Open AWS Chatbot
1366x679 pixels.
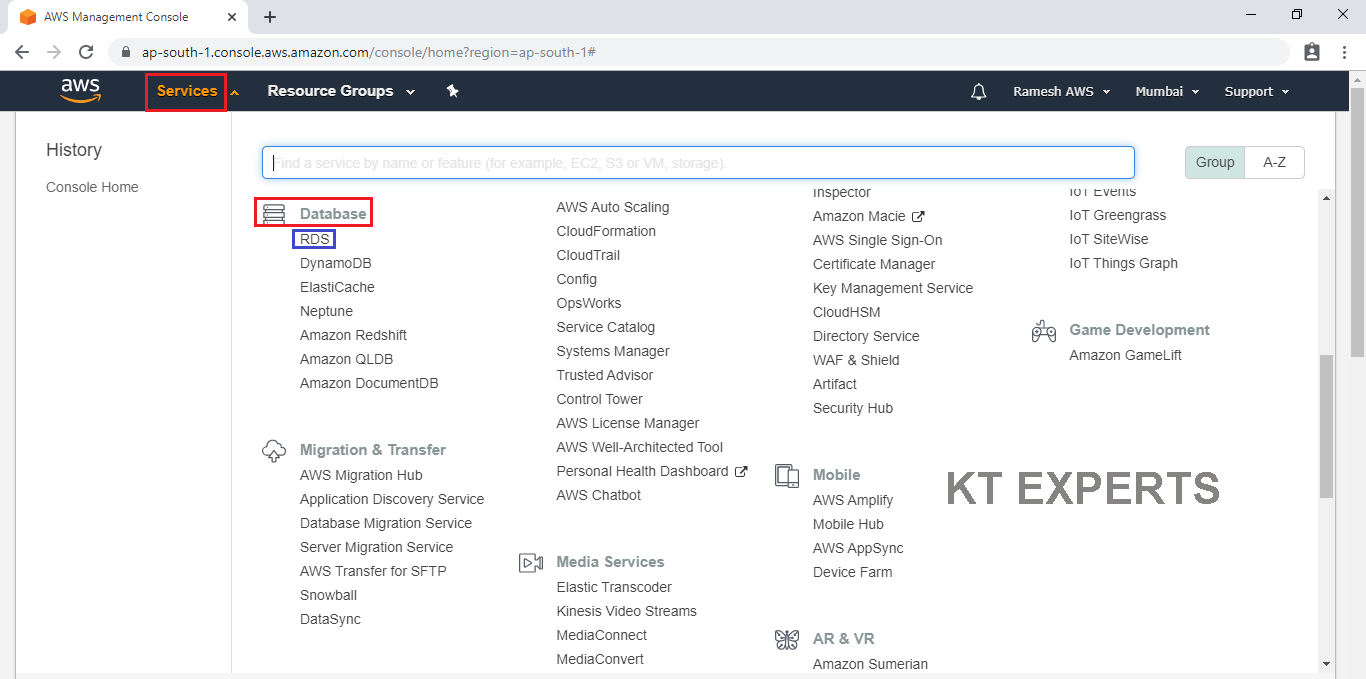pyautogui.click(x=599, y=495)
